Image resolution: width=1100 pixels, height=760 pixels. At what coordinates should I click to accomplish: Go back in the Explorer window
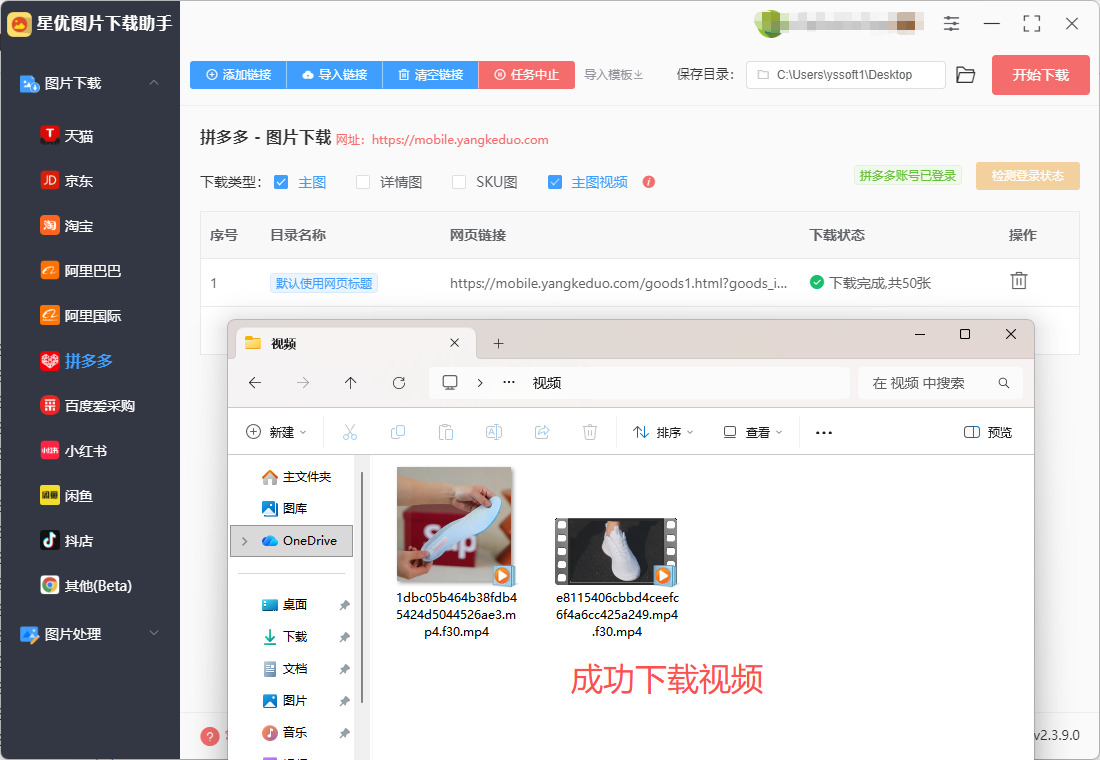tap(255, 382)
